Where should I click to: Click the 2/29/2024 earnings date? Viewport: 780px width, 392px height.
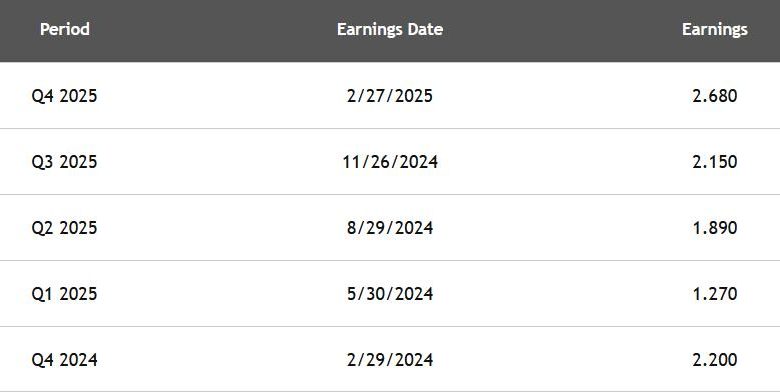click(390, 360)
